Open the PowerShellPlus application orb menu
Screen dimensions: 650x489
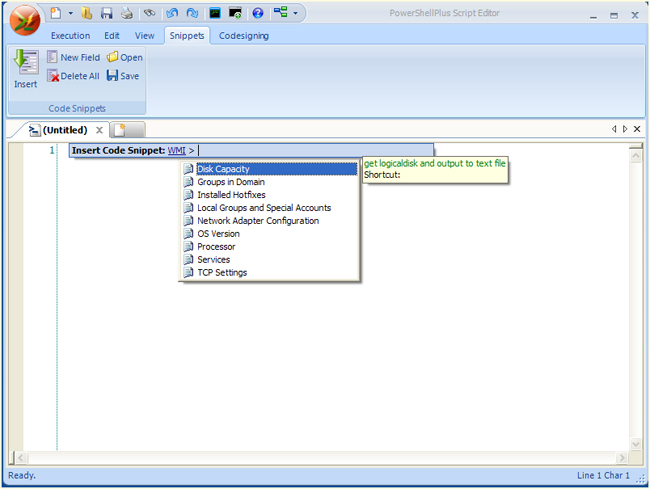click(x=25, y=21)
